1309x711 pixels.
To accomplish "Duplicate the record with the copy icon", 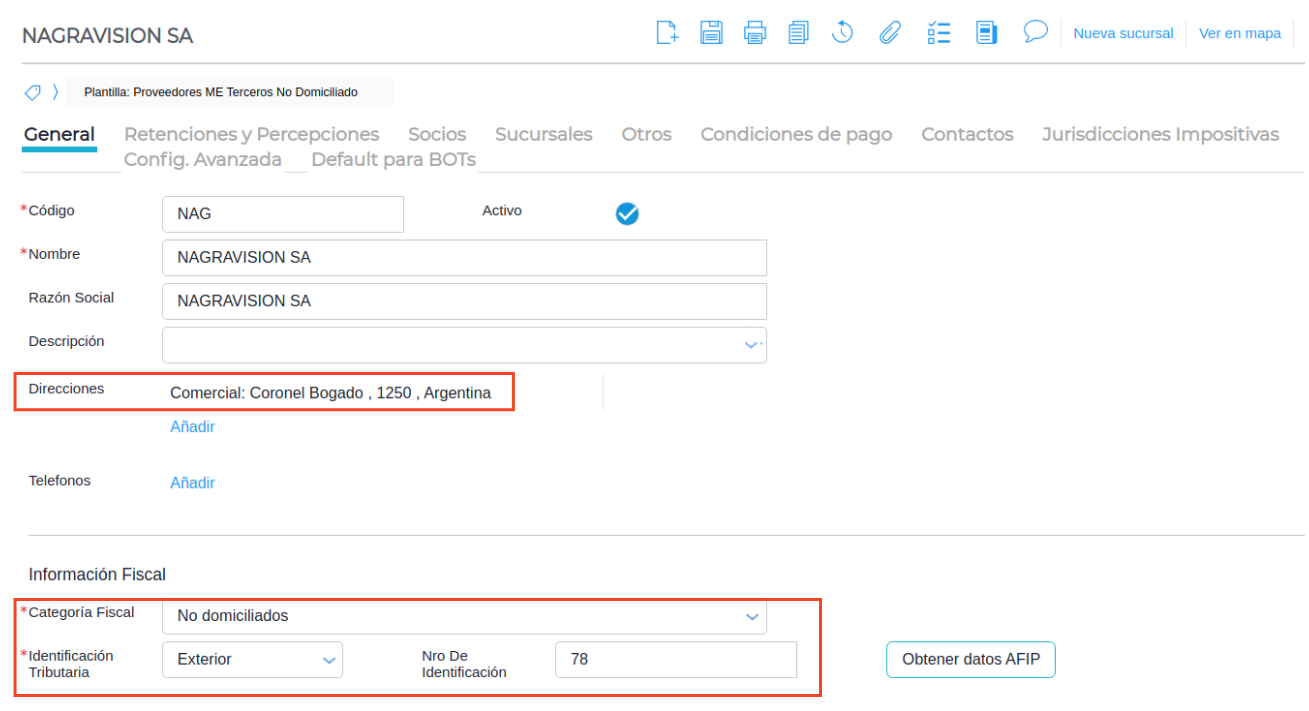I will [798, 33].
